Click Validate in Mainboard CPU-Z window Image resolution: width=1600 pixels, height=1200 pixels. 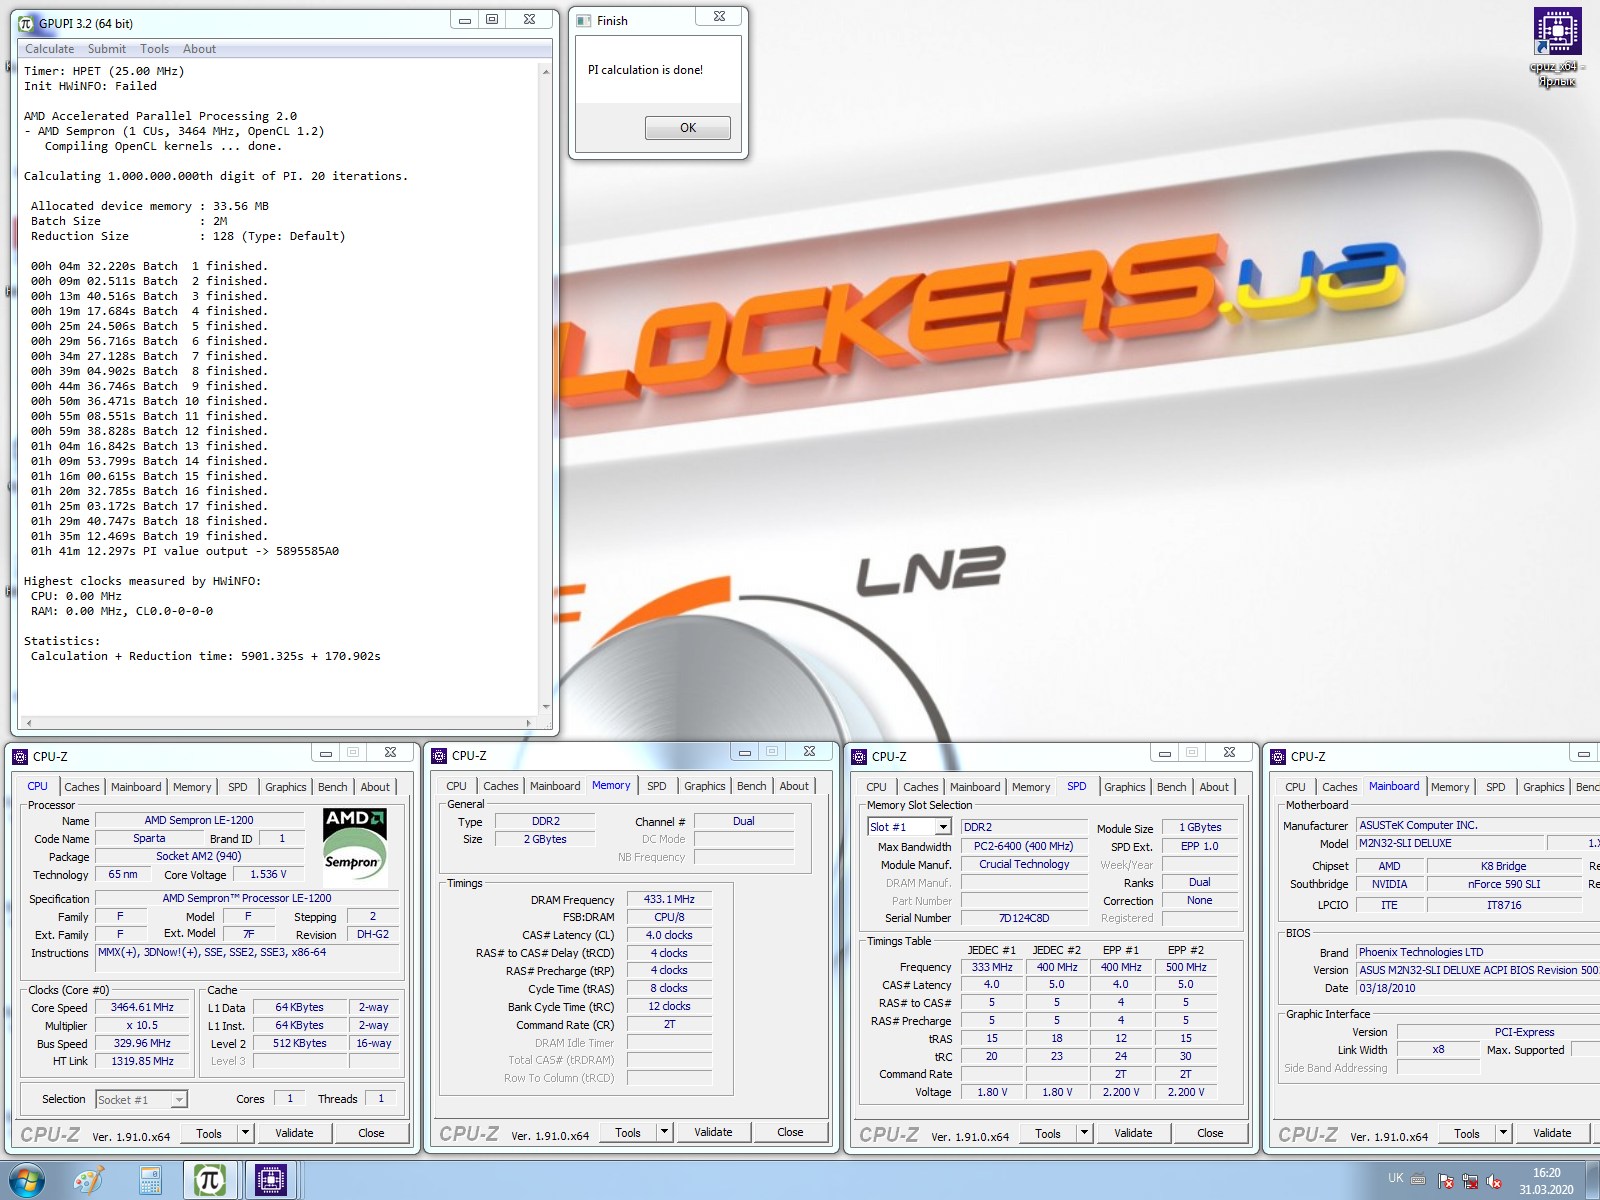1552,1133
